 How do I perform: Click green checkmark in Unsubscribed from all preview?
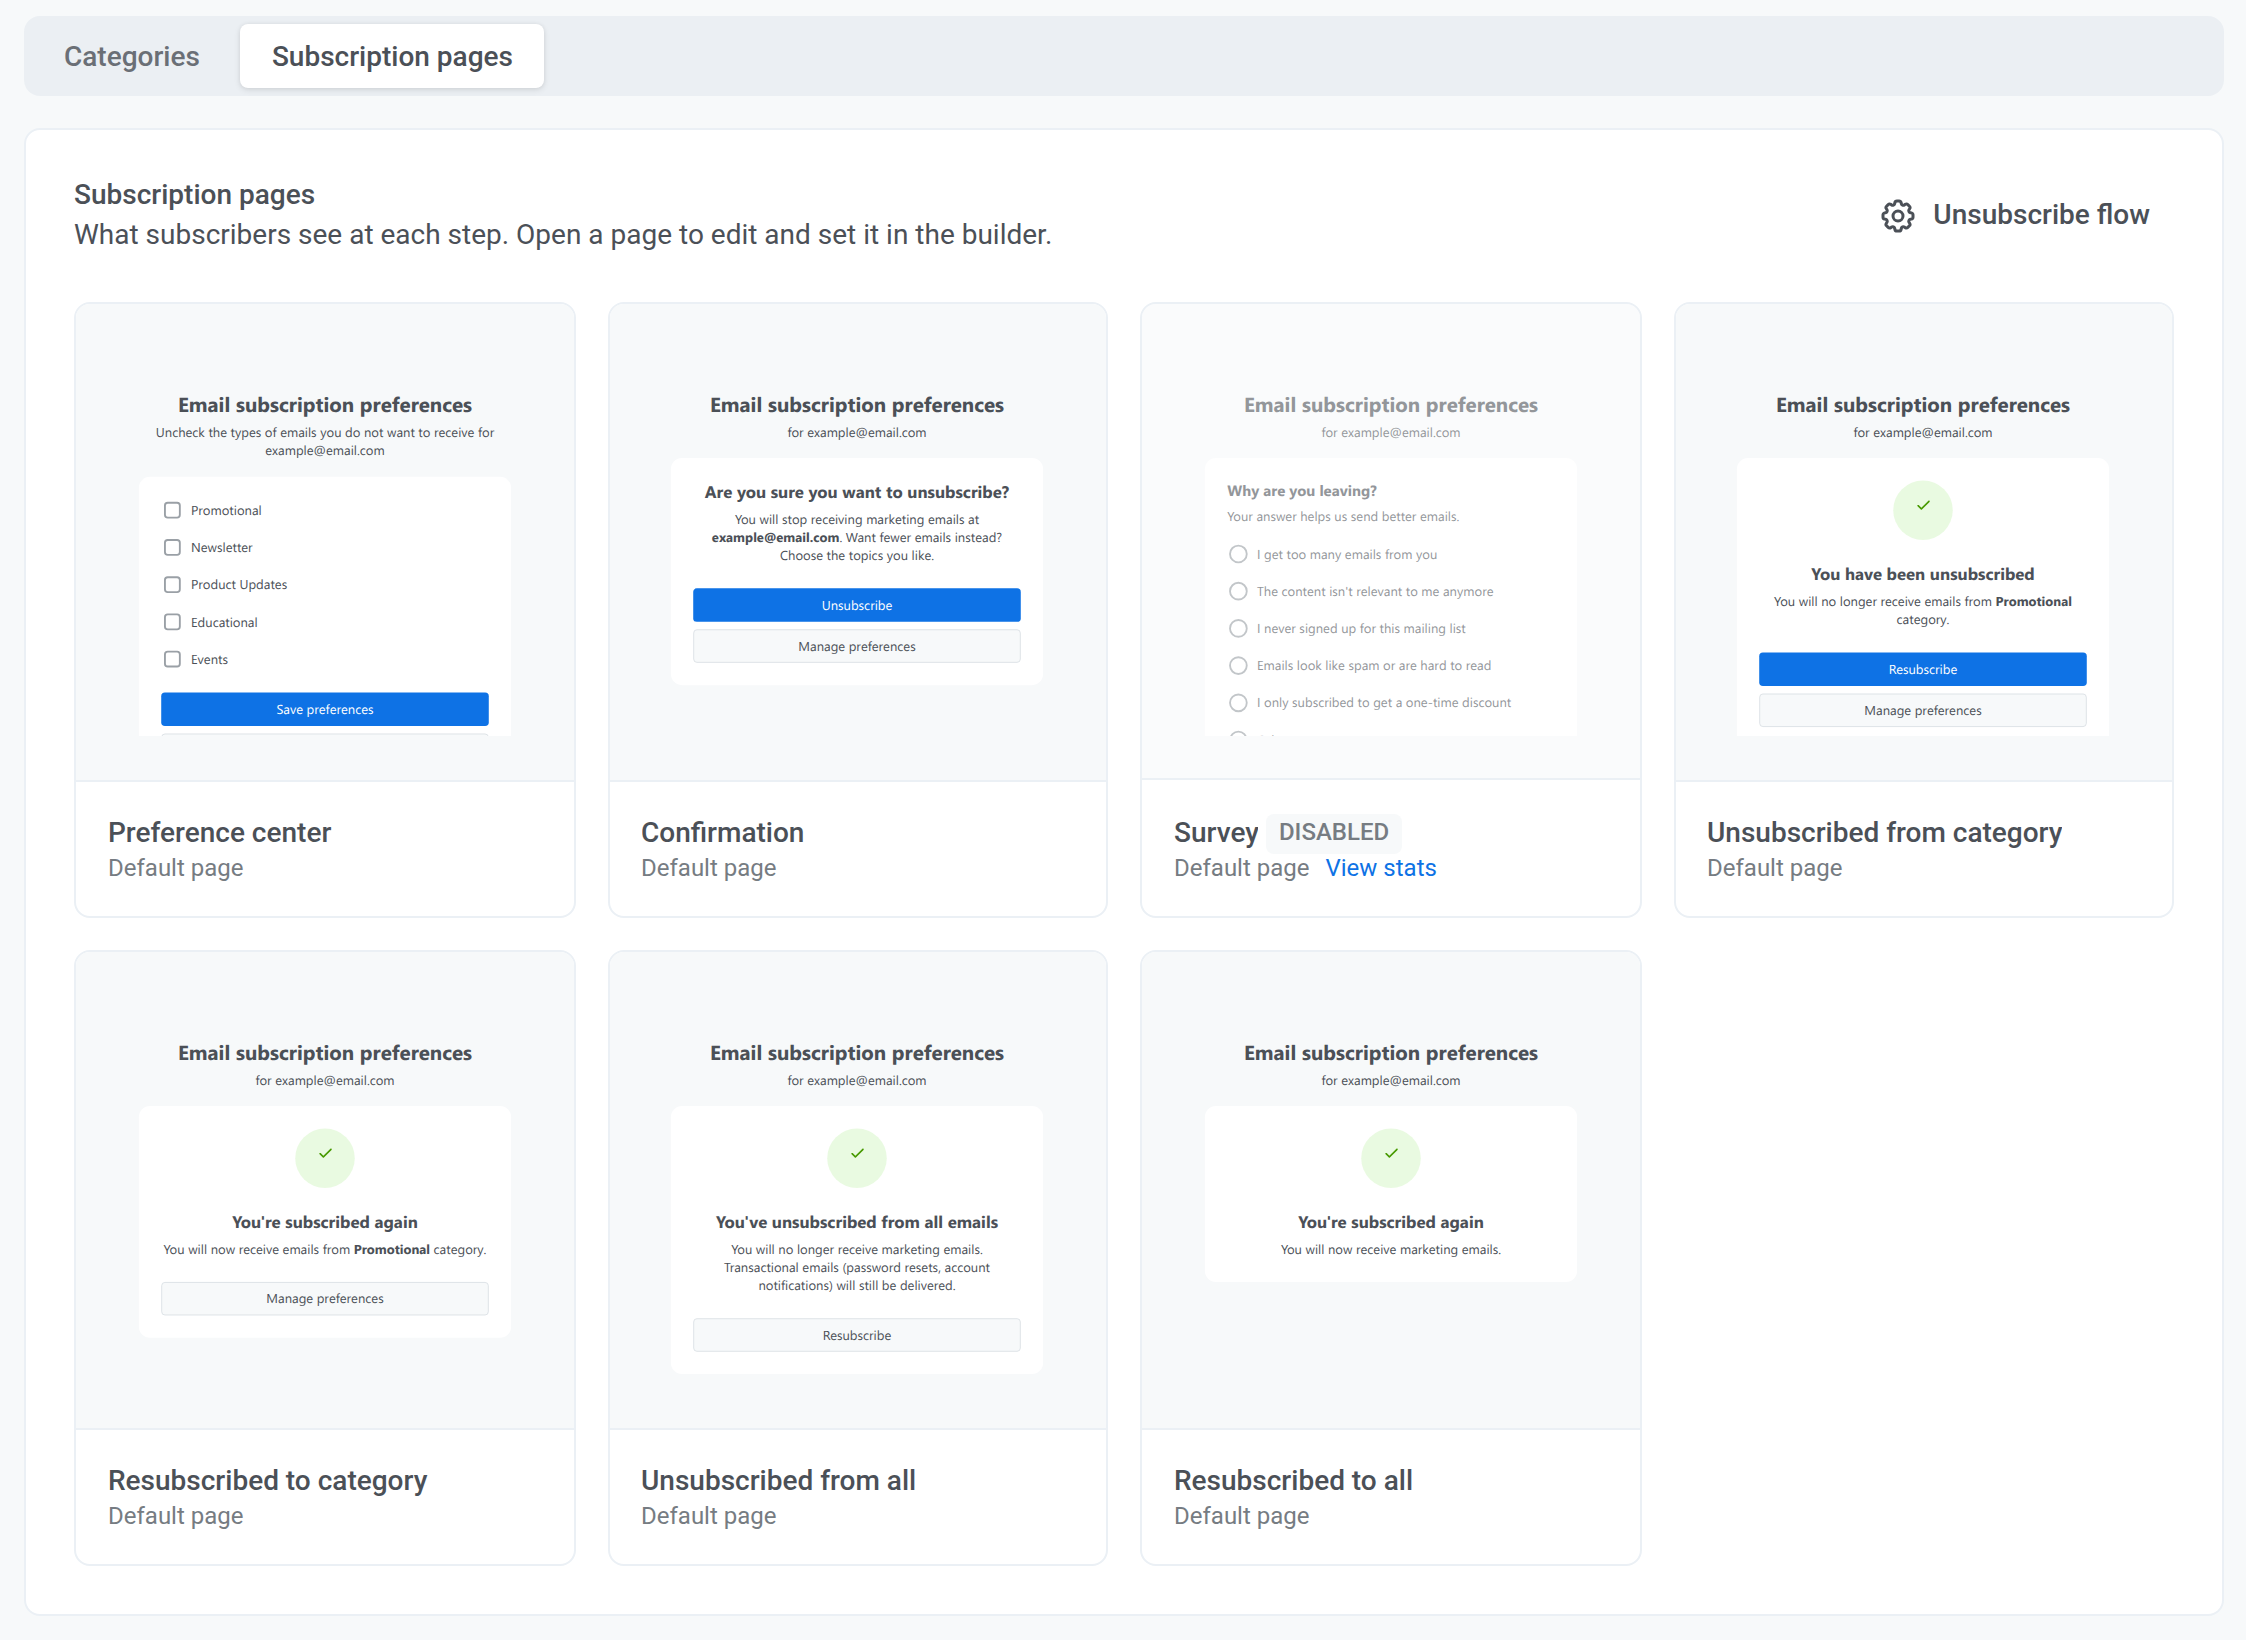pos(857,1157)
